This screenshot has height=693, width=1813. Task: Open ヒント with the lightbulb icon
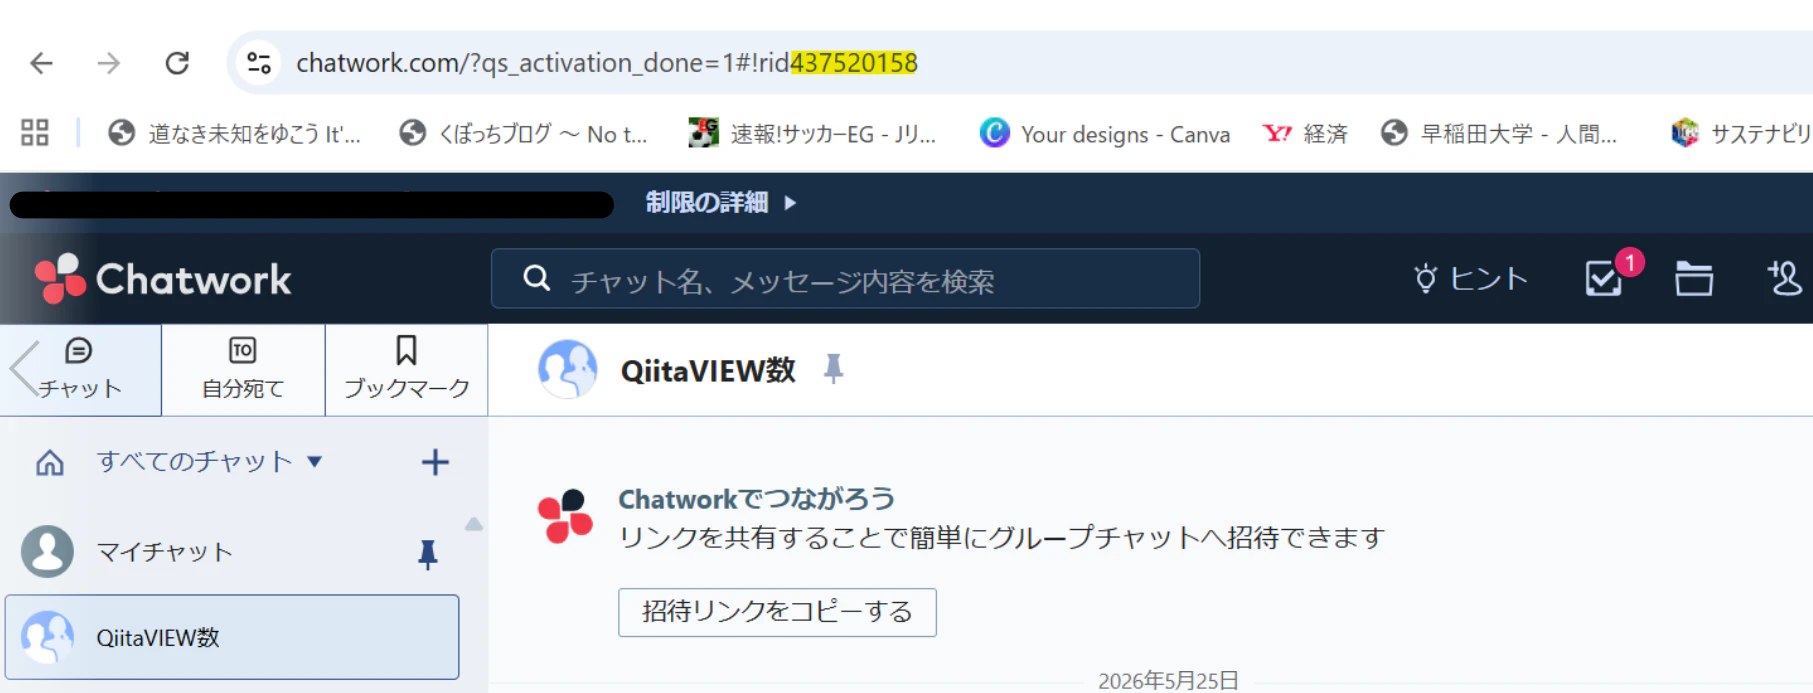point(1469,278)
